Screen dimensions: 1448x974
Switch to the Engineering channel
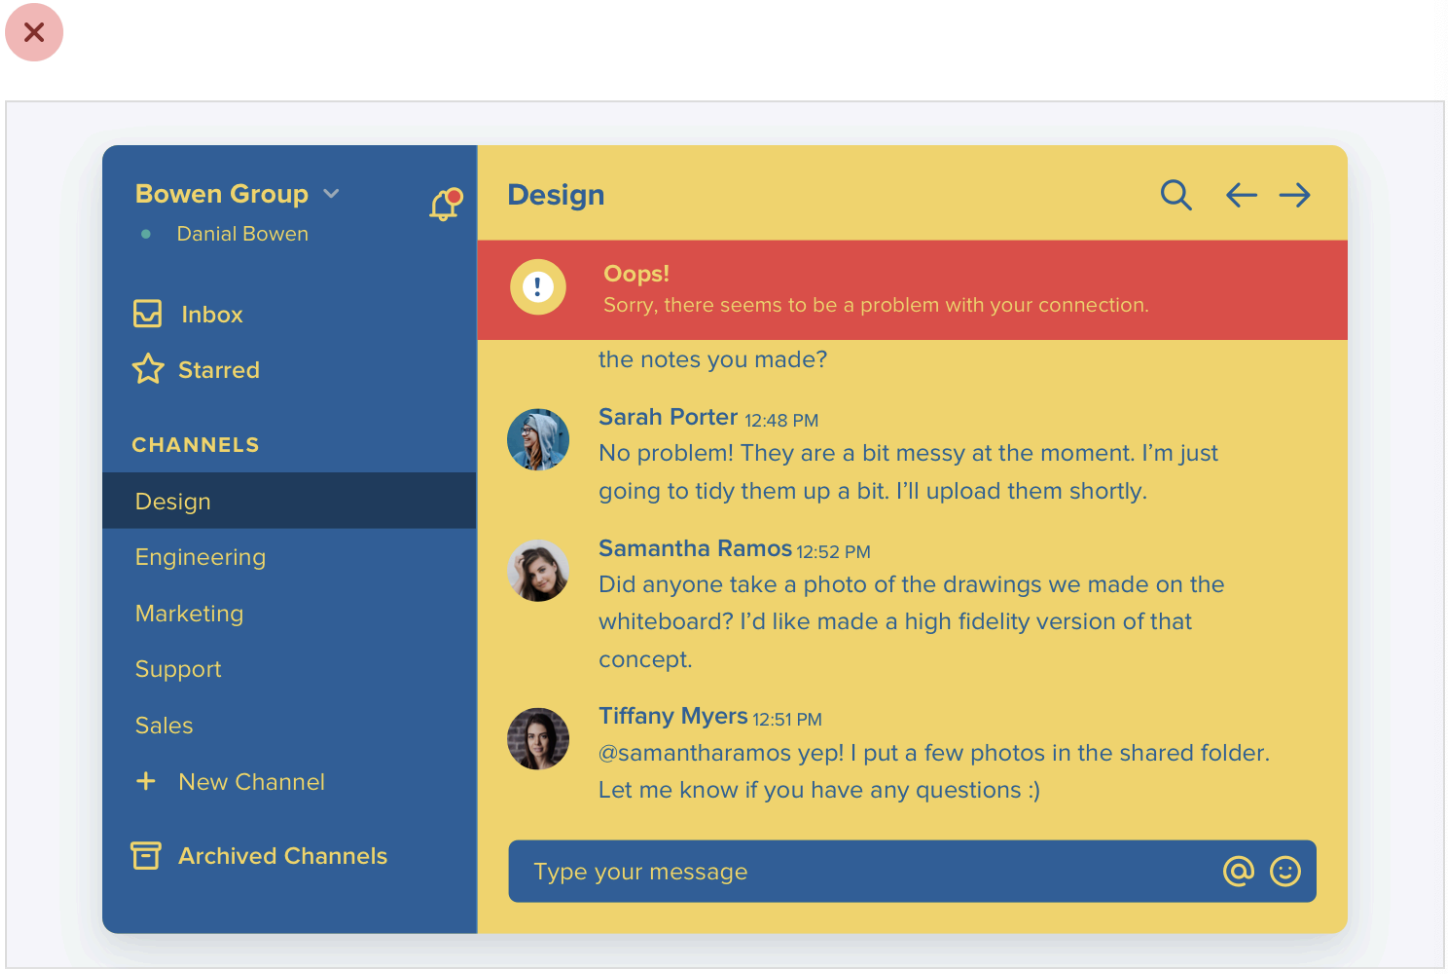(x=200, y=557)
